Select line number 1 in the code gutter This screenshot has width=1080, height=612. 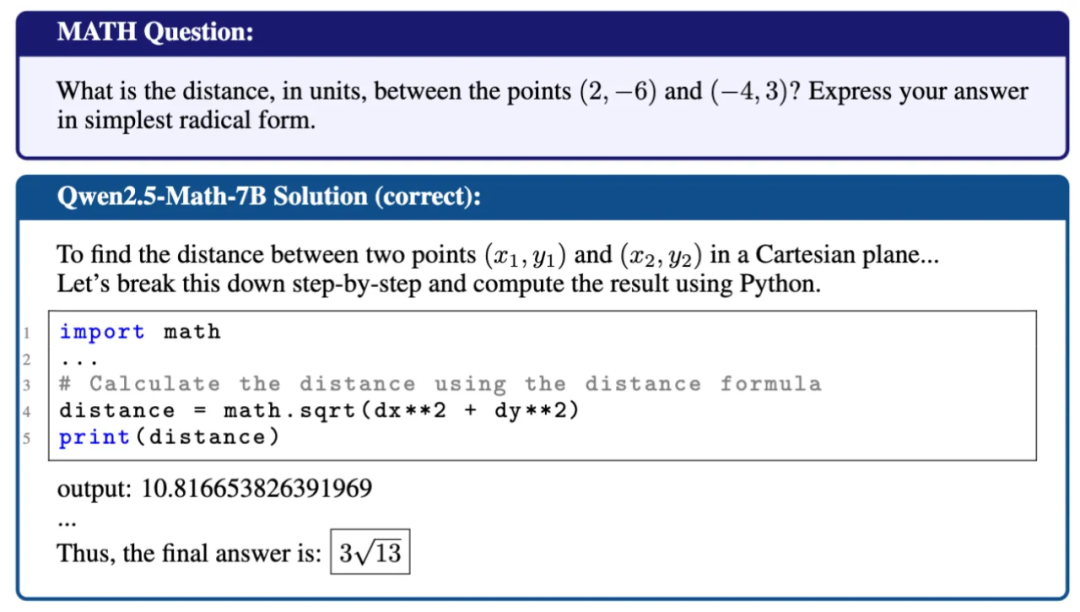click(x=29, y=332)
